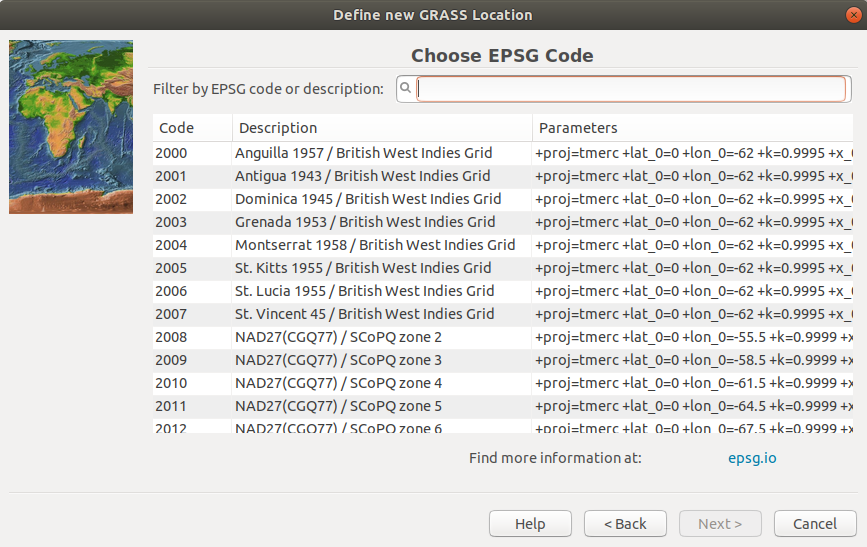Select St. Kitts 1955 / British West Indies Grid
Screen dimensions: 867x547
382,268
